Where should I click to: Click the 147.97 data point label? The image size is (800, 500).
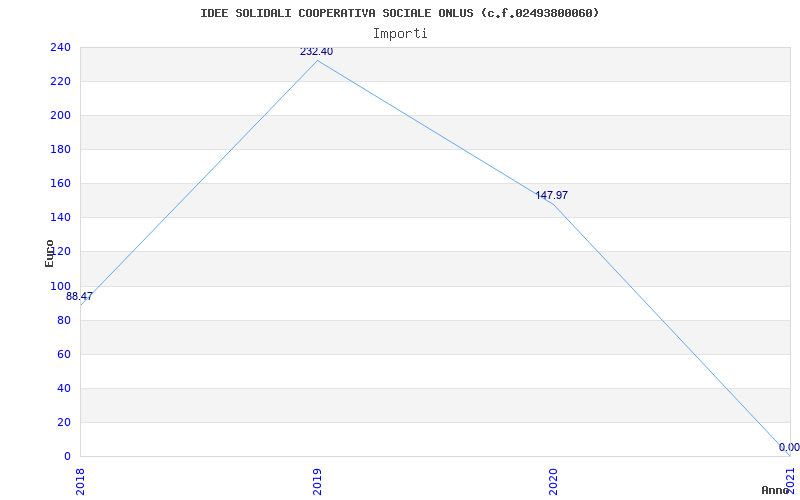(552, 195)
